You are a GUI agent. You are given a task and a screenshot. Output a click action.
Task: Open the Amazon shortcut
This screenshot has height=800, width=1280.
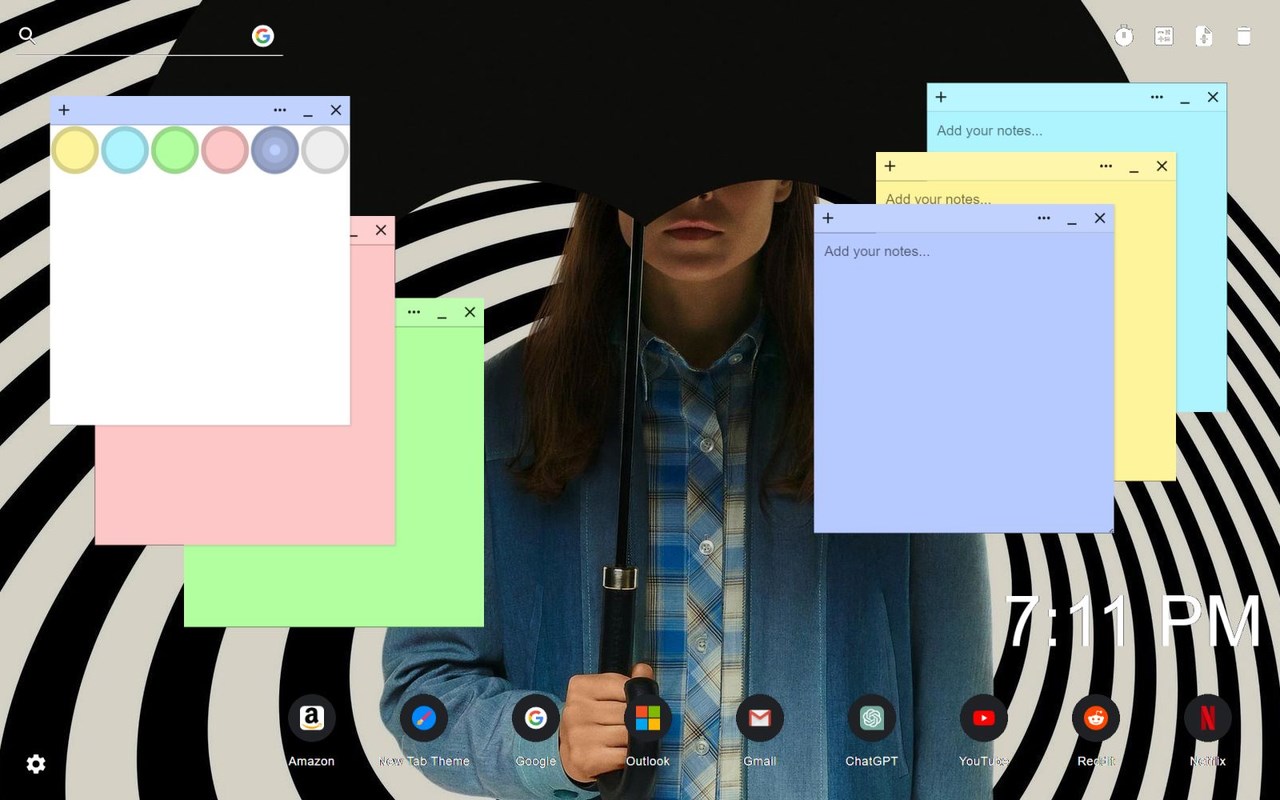(x=311, y=718)
